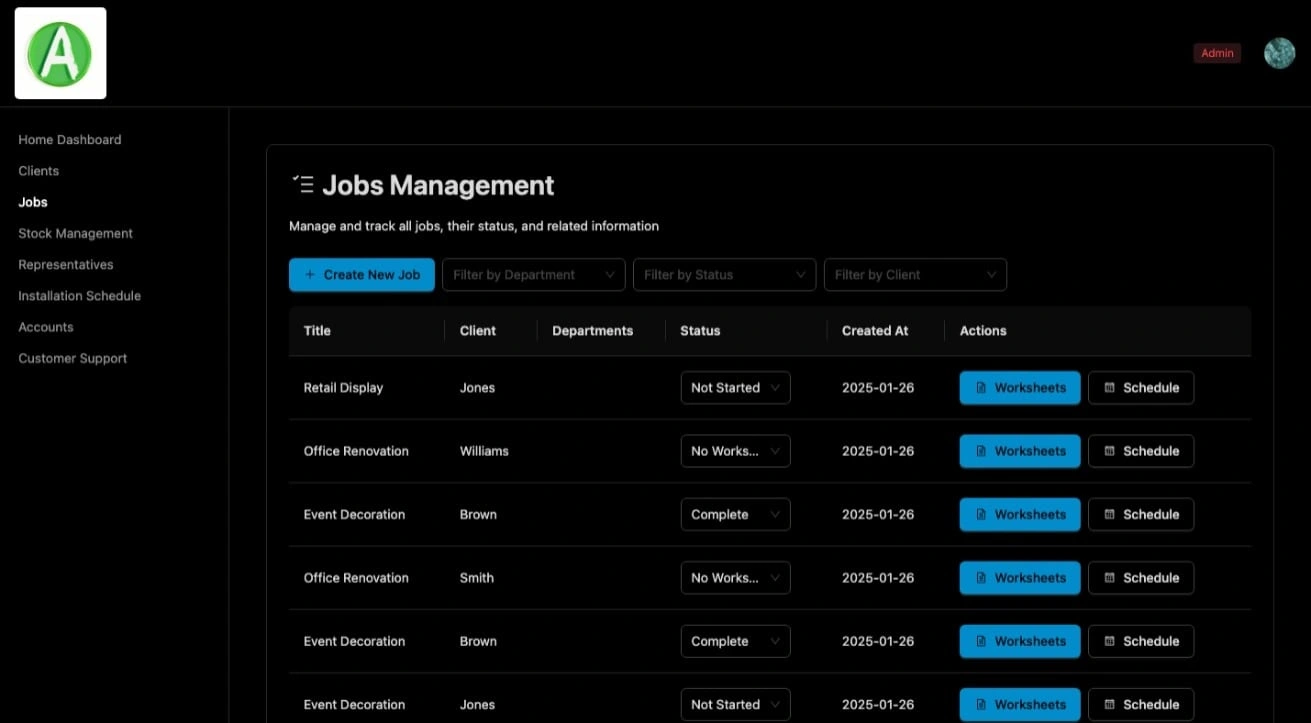This screenshot has height=723, width=1311.
Task: Change status of Office Renovation Williams job
Action: (x=735, y=451)
